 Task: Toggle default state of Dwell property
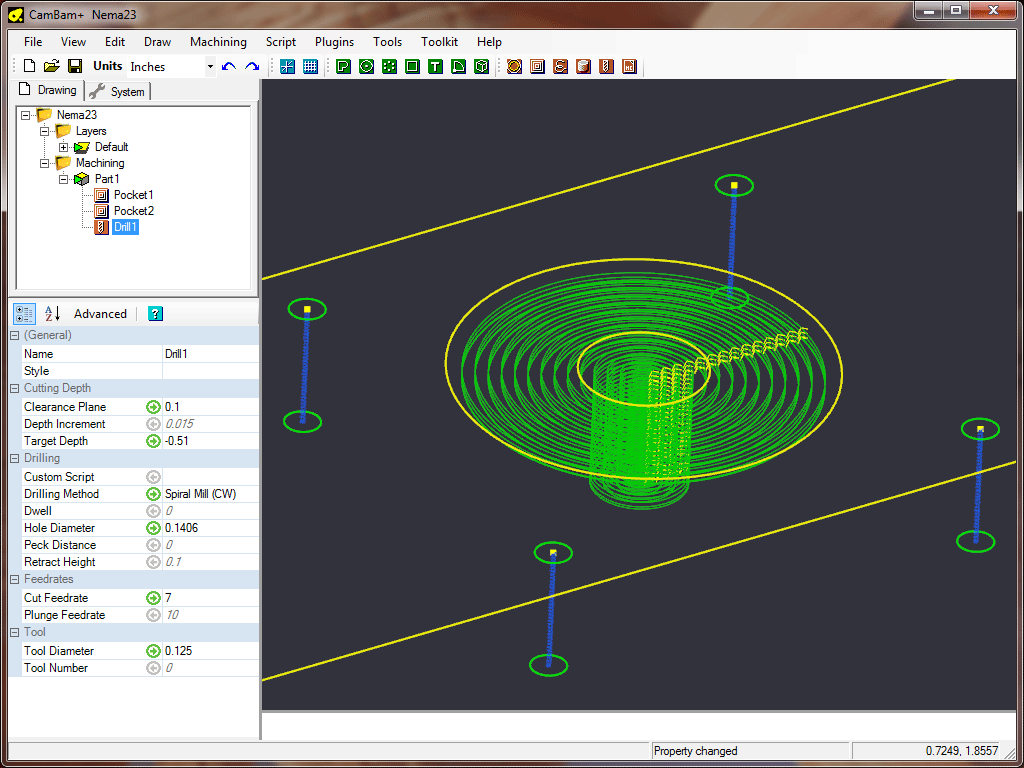click(153, 511)
